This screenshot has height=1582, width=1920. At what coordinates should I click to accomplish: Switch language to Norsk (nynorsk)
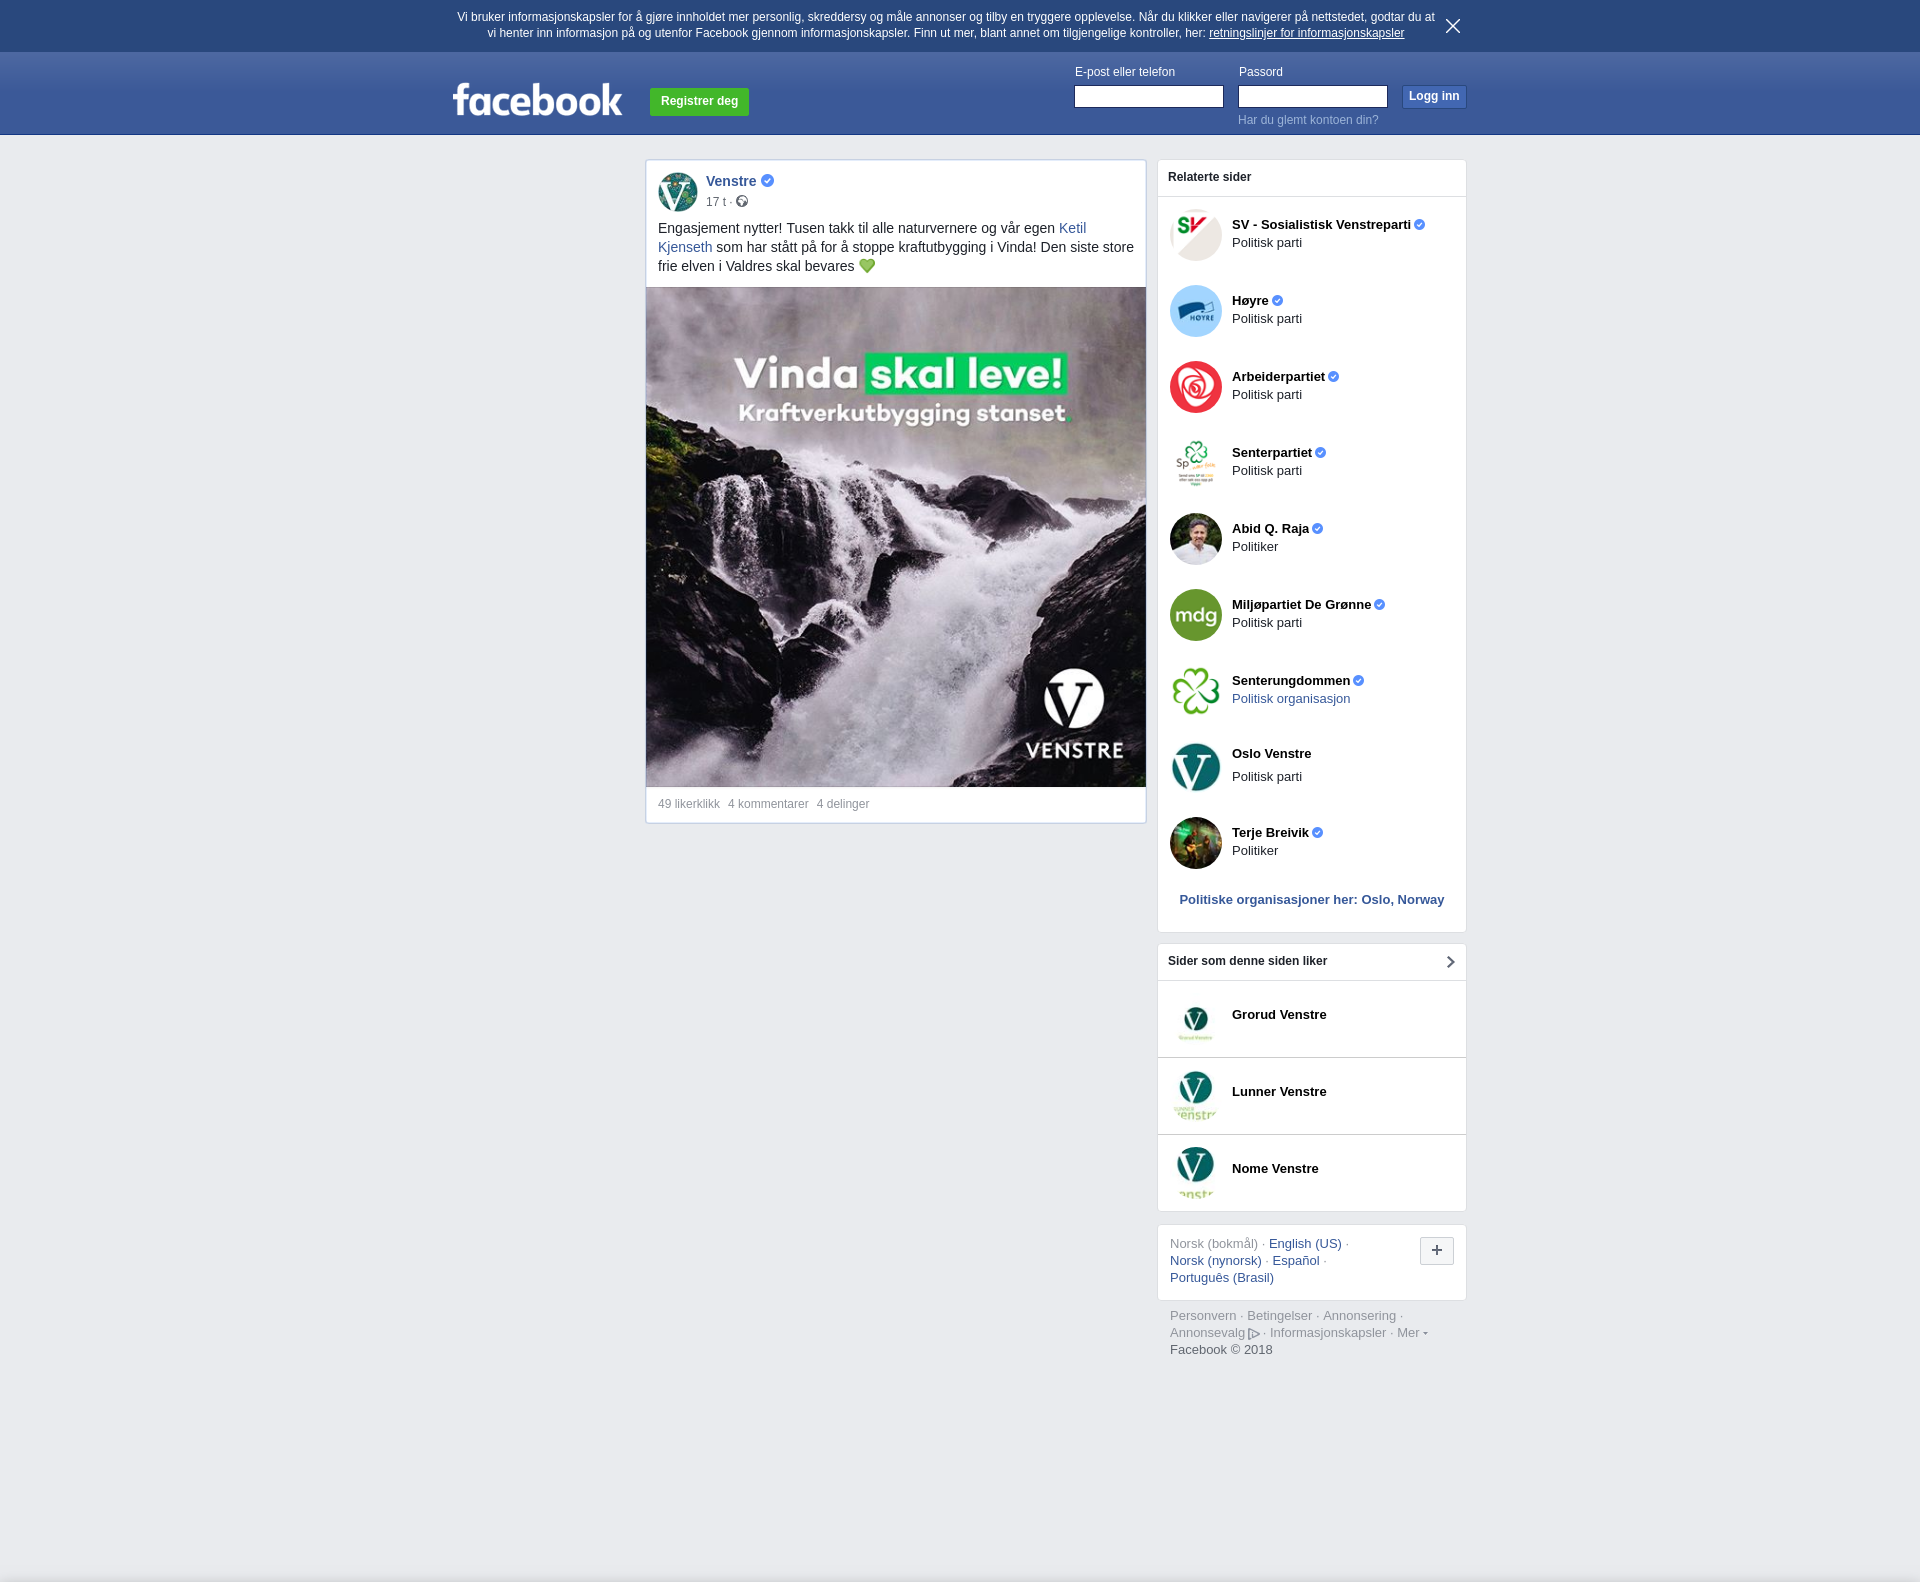(x=1216, y=1261)
